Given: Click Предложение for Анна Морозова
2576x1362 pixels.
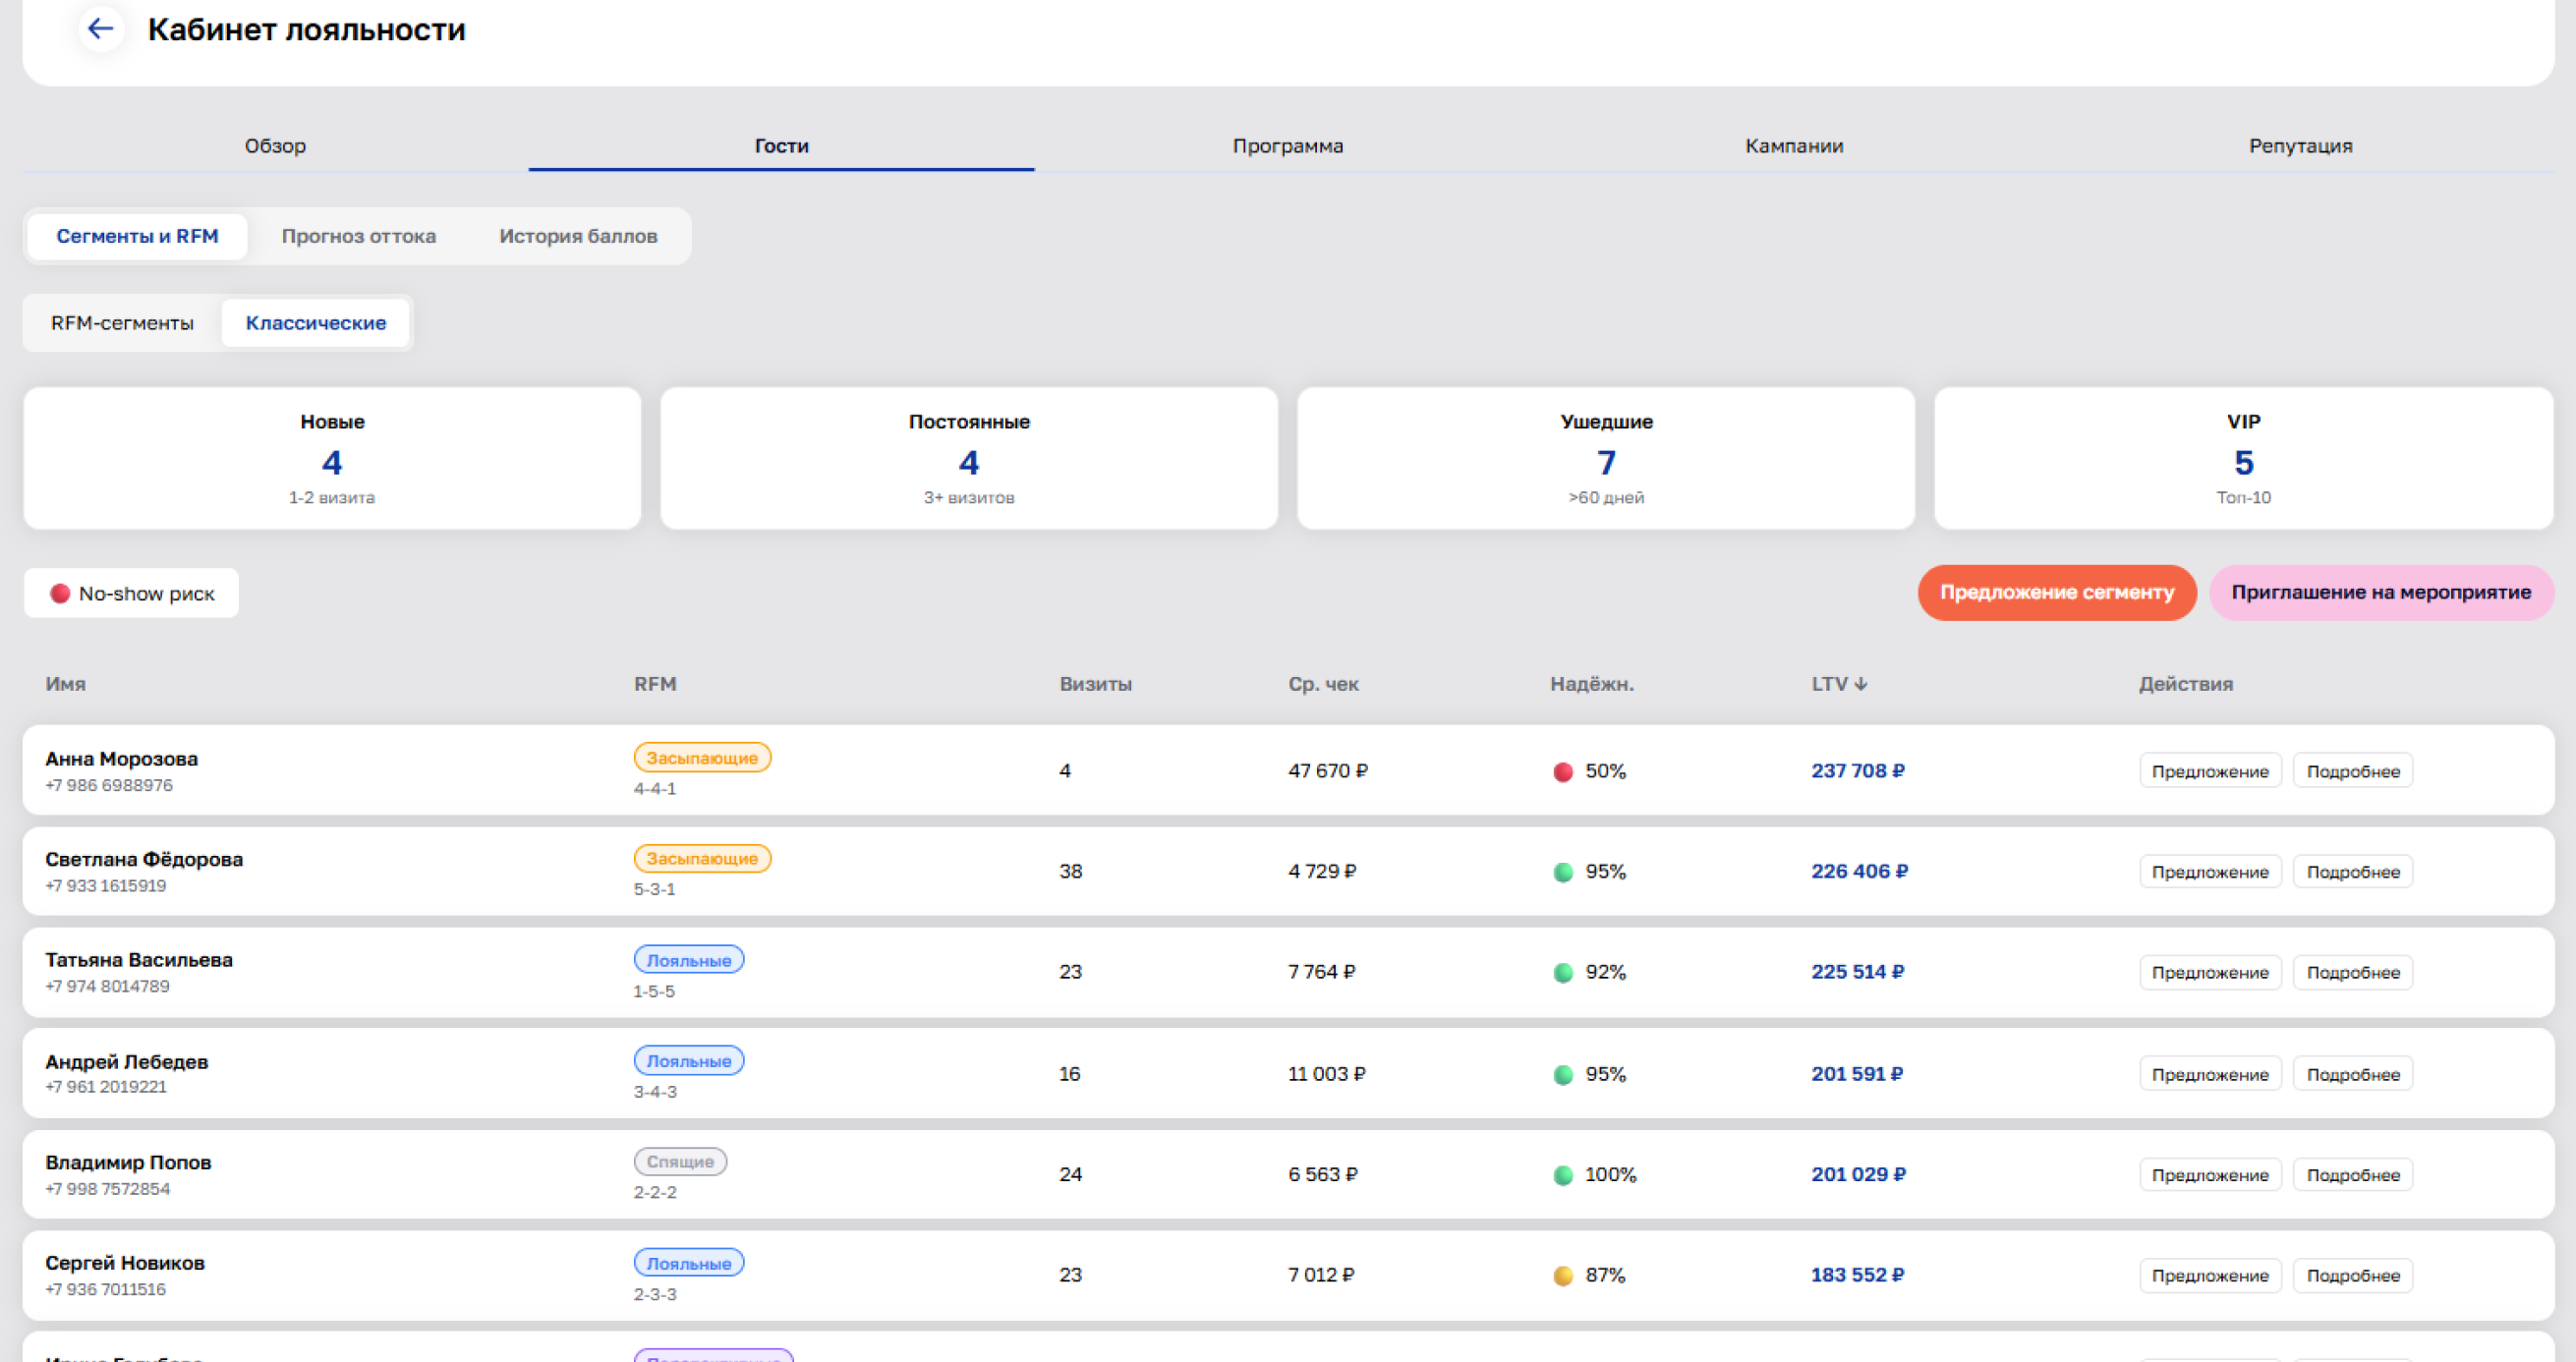Looking at the screenshot, I should (x=2210, y=771).
